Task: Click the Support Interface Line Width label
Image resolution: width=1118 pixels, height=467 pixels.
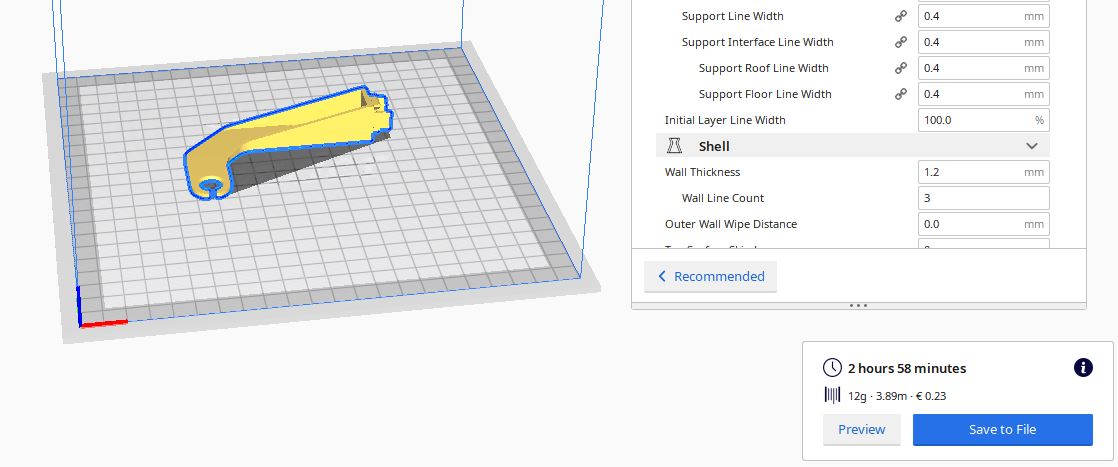Action: point(757,42)
